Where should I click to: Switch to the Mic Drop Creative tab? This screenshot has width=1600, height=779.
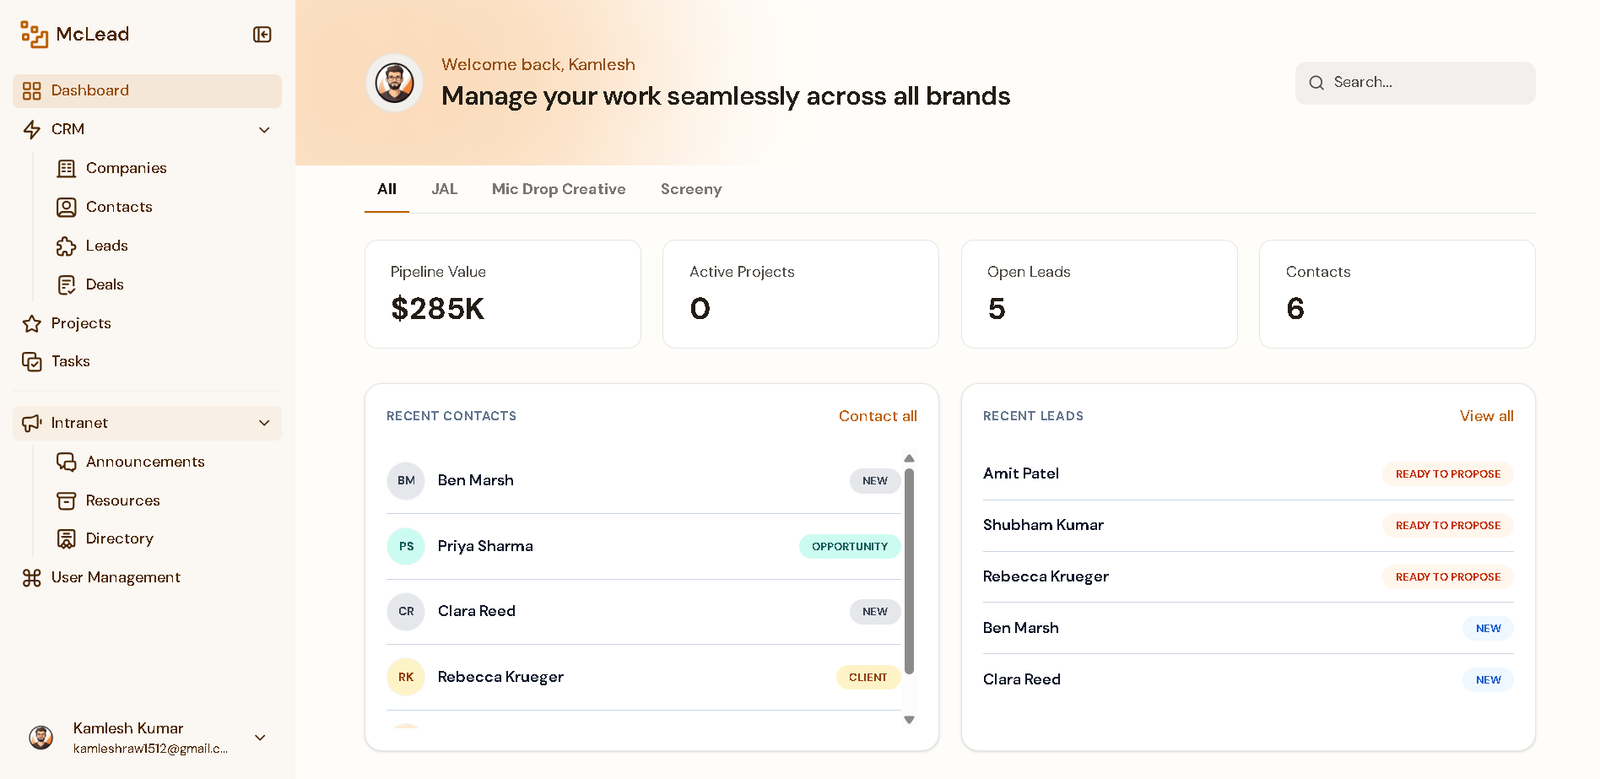pyautogui.click(x=559, y=189)
